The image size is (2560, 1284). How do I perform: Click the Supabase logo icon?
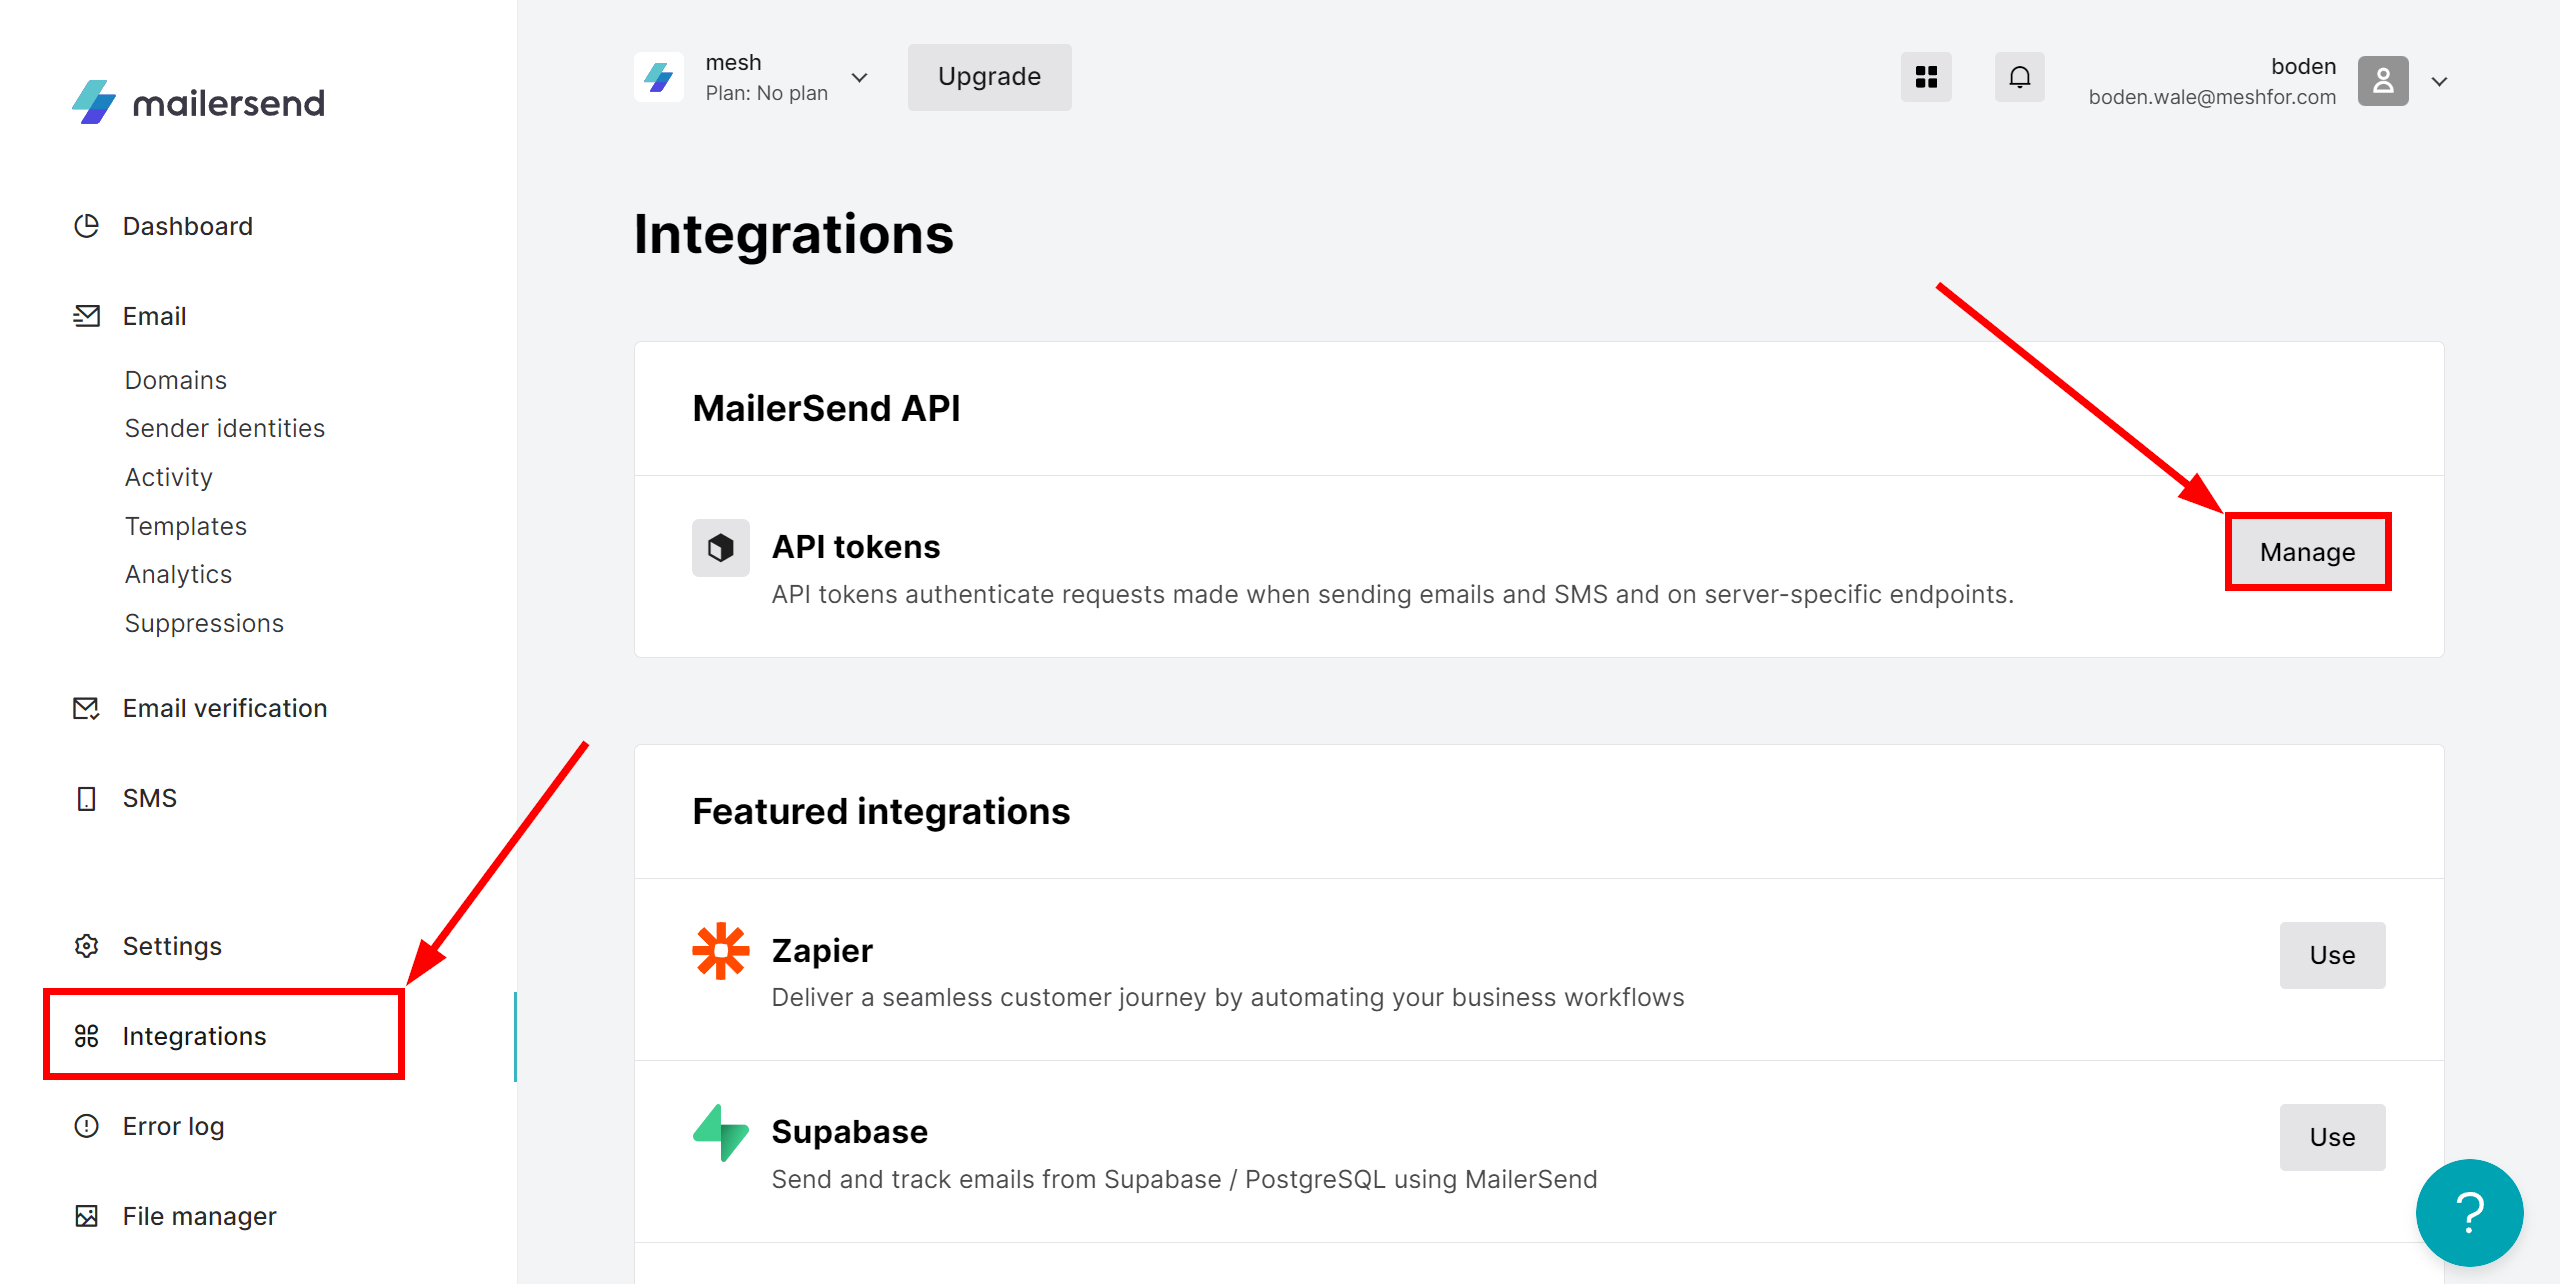pyautogui.click(x=721, y=1133)
